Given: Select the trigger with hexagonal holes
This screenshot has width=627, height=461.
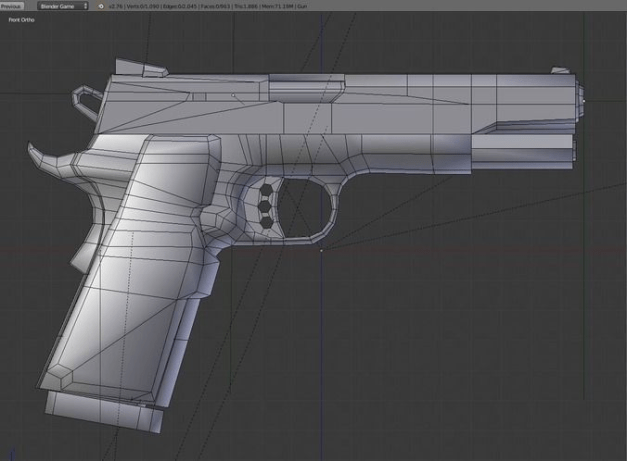Looking at the screenshot, I should coord(265,208).
